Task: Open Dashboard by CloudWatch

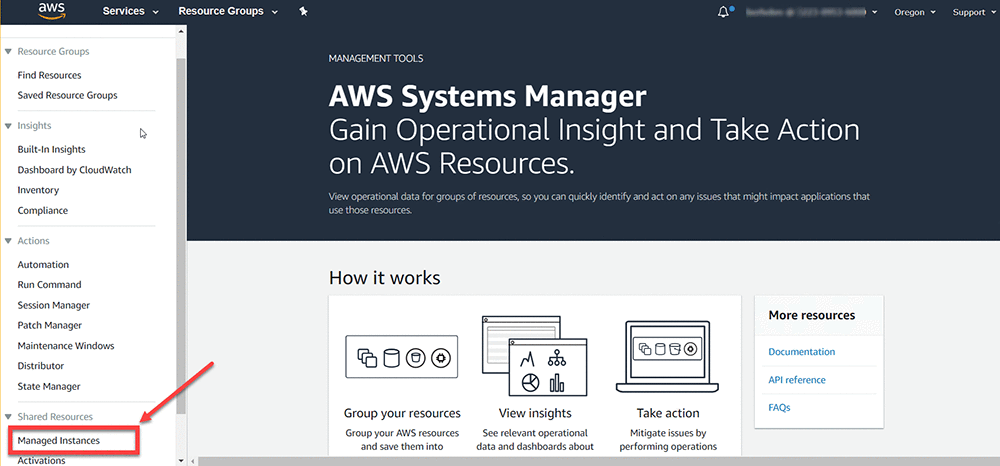Action: coord(75,170)
